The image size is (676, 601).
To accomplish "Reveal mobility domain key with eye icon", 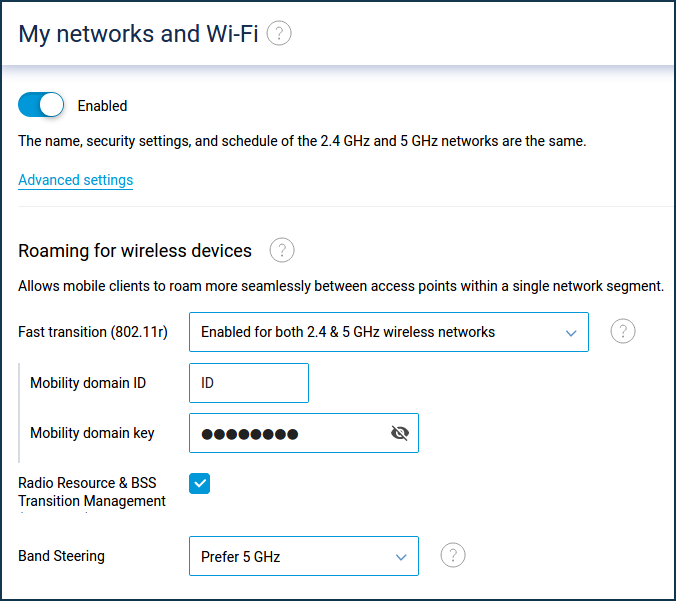I will pyautogui.click(x=400, y=433).
